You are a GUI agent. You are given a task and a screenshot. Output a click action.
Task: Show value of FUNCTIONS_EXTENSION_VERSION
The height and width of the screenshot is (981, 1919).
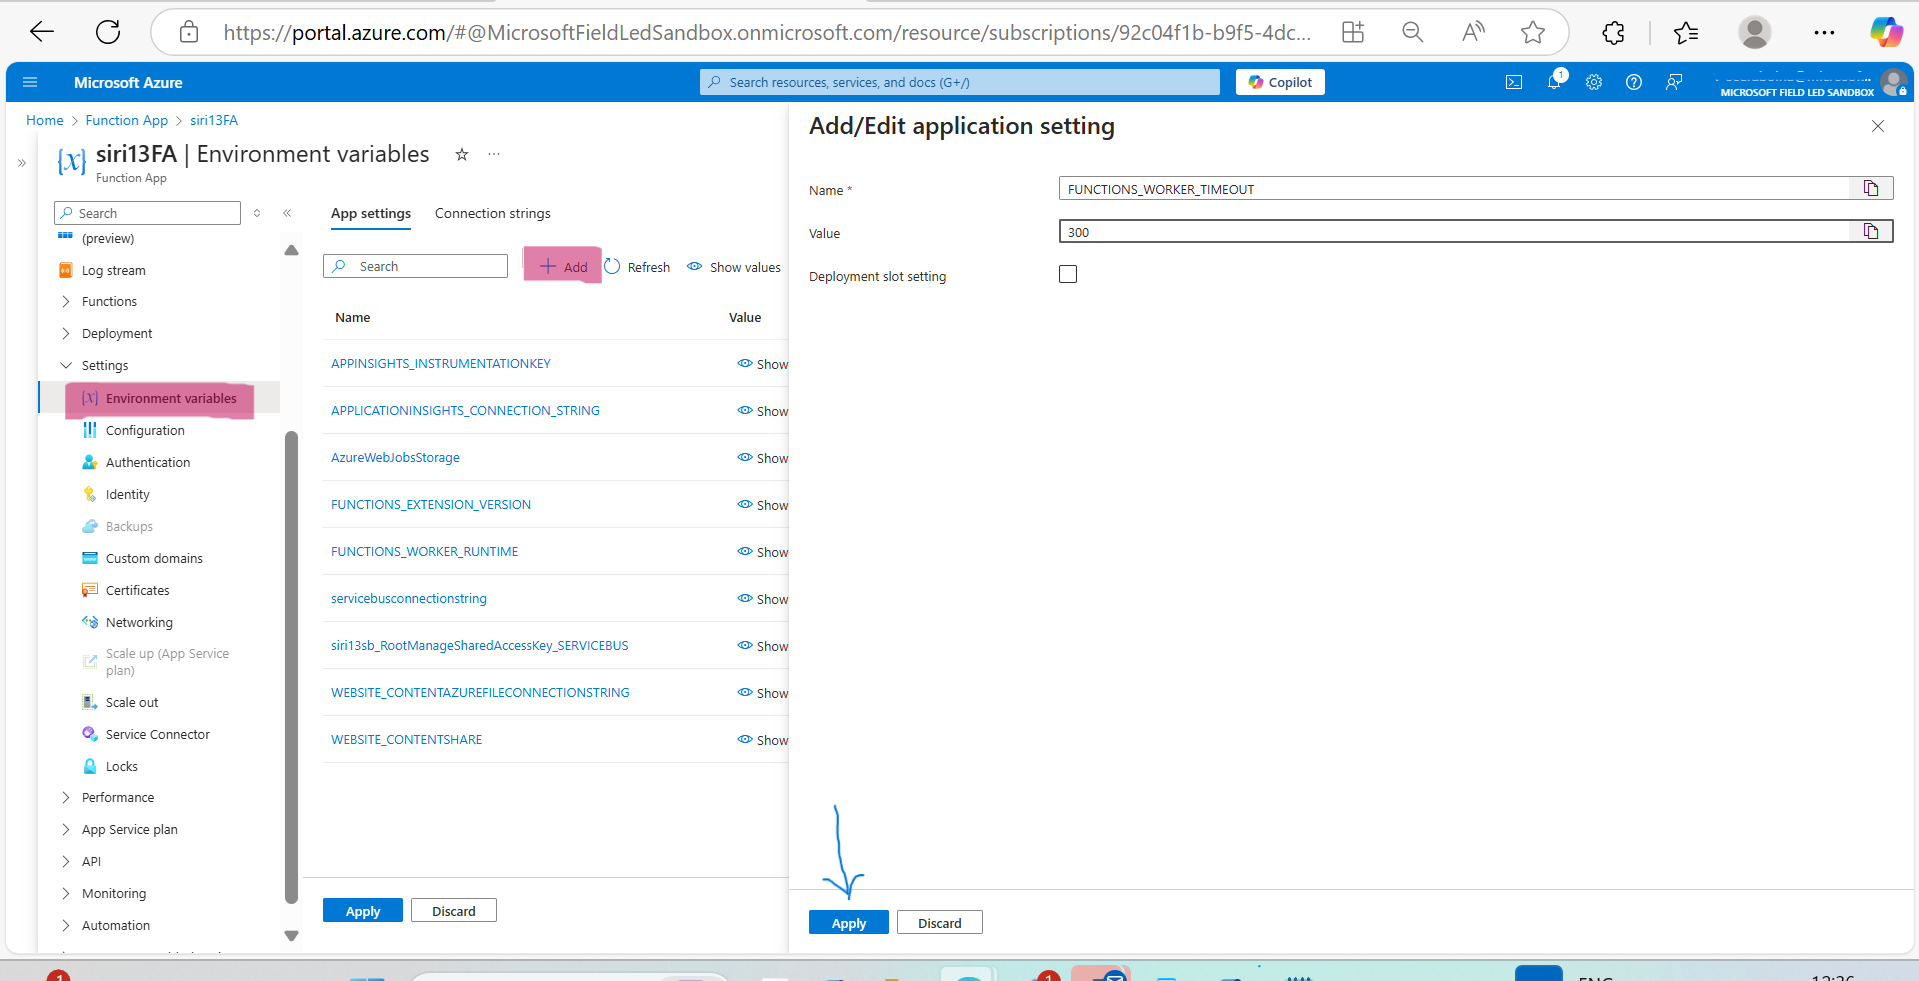[763, 505]
